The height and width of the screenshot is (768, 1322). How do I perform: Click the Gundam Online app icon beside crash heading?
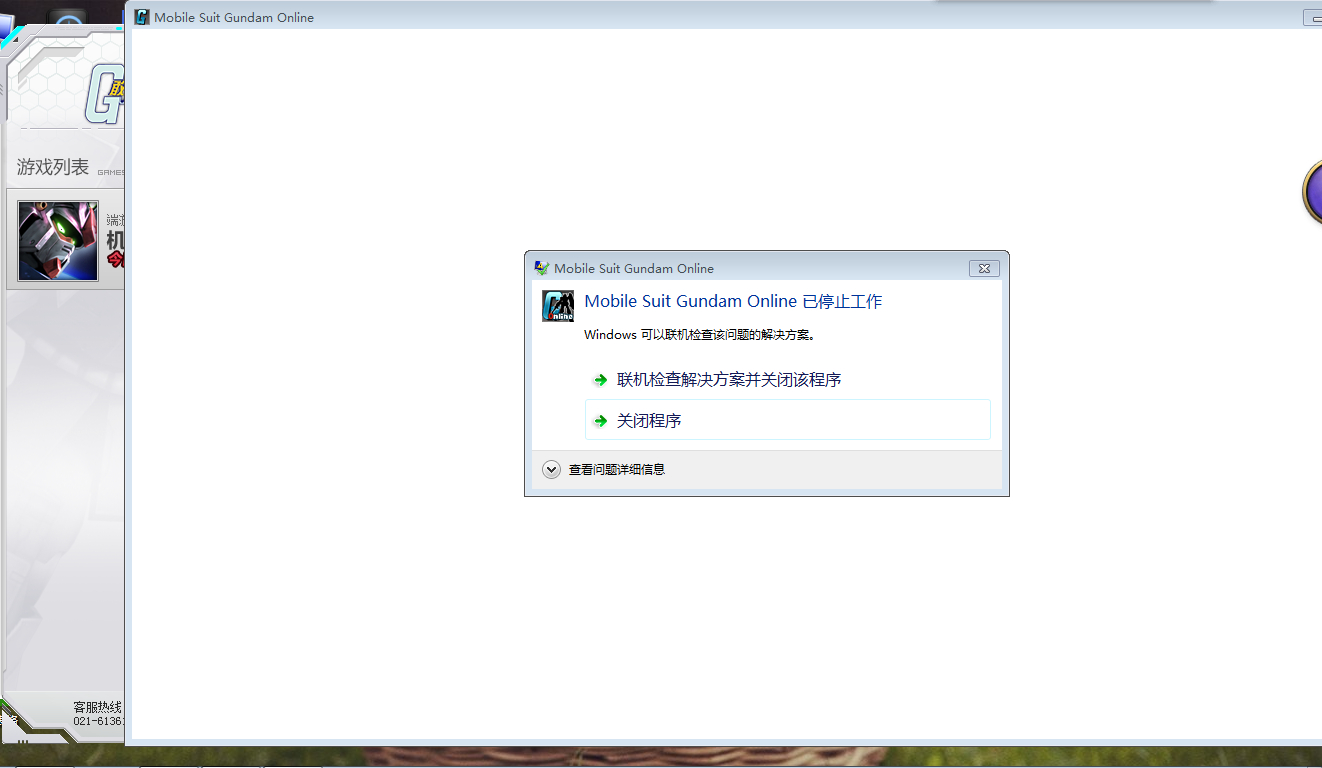pyautogui.click(x=558, y=306)
